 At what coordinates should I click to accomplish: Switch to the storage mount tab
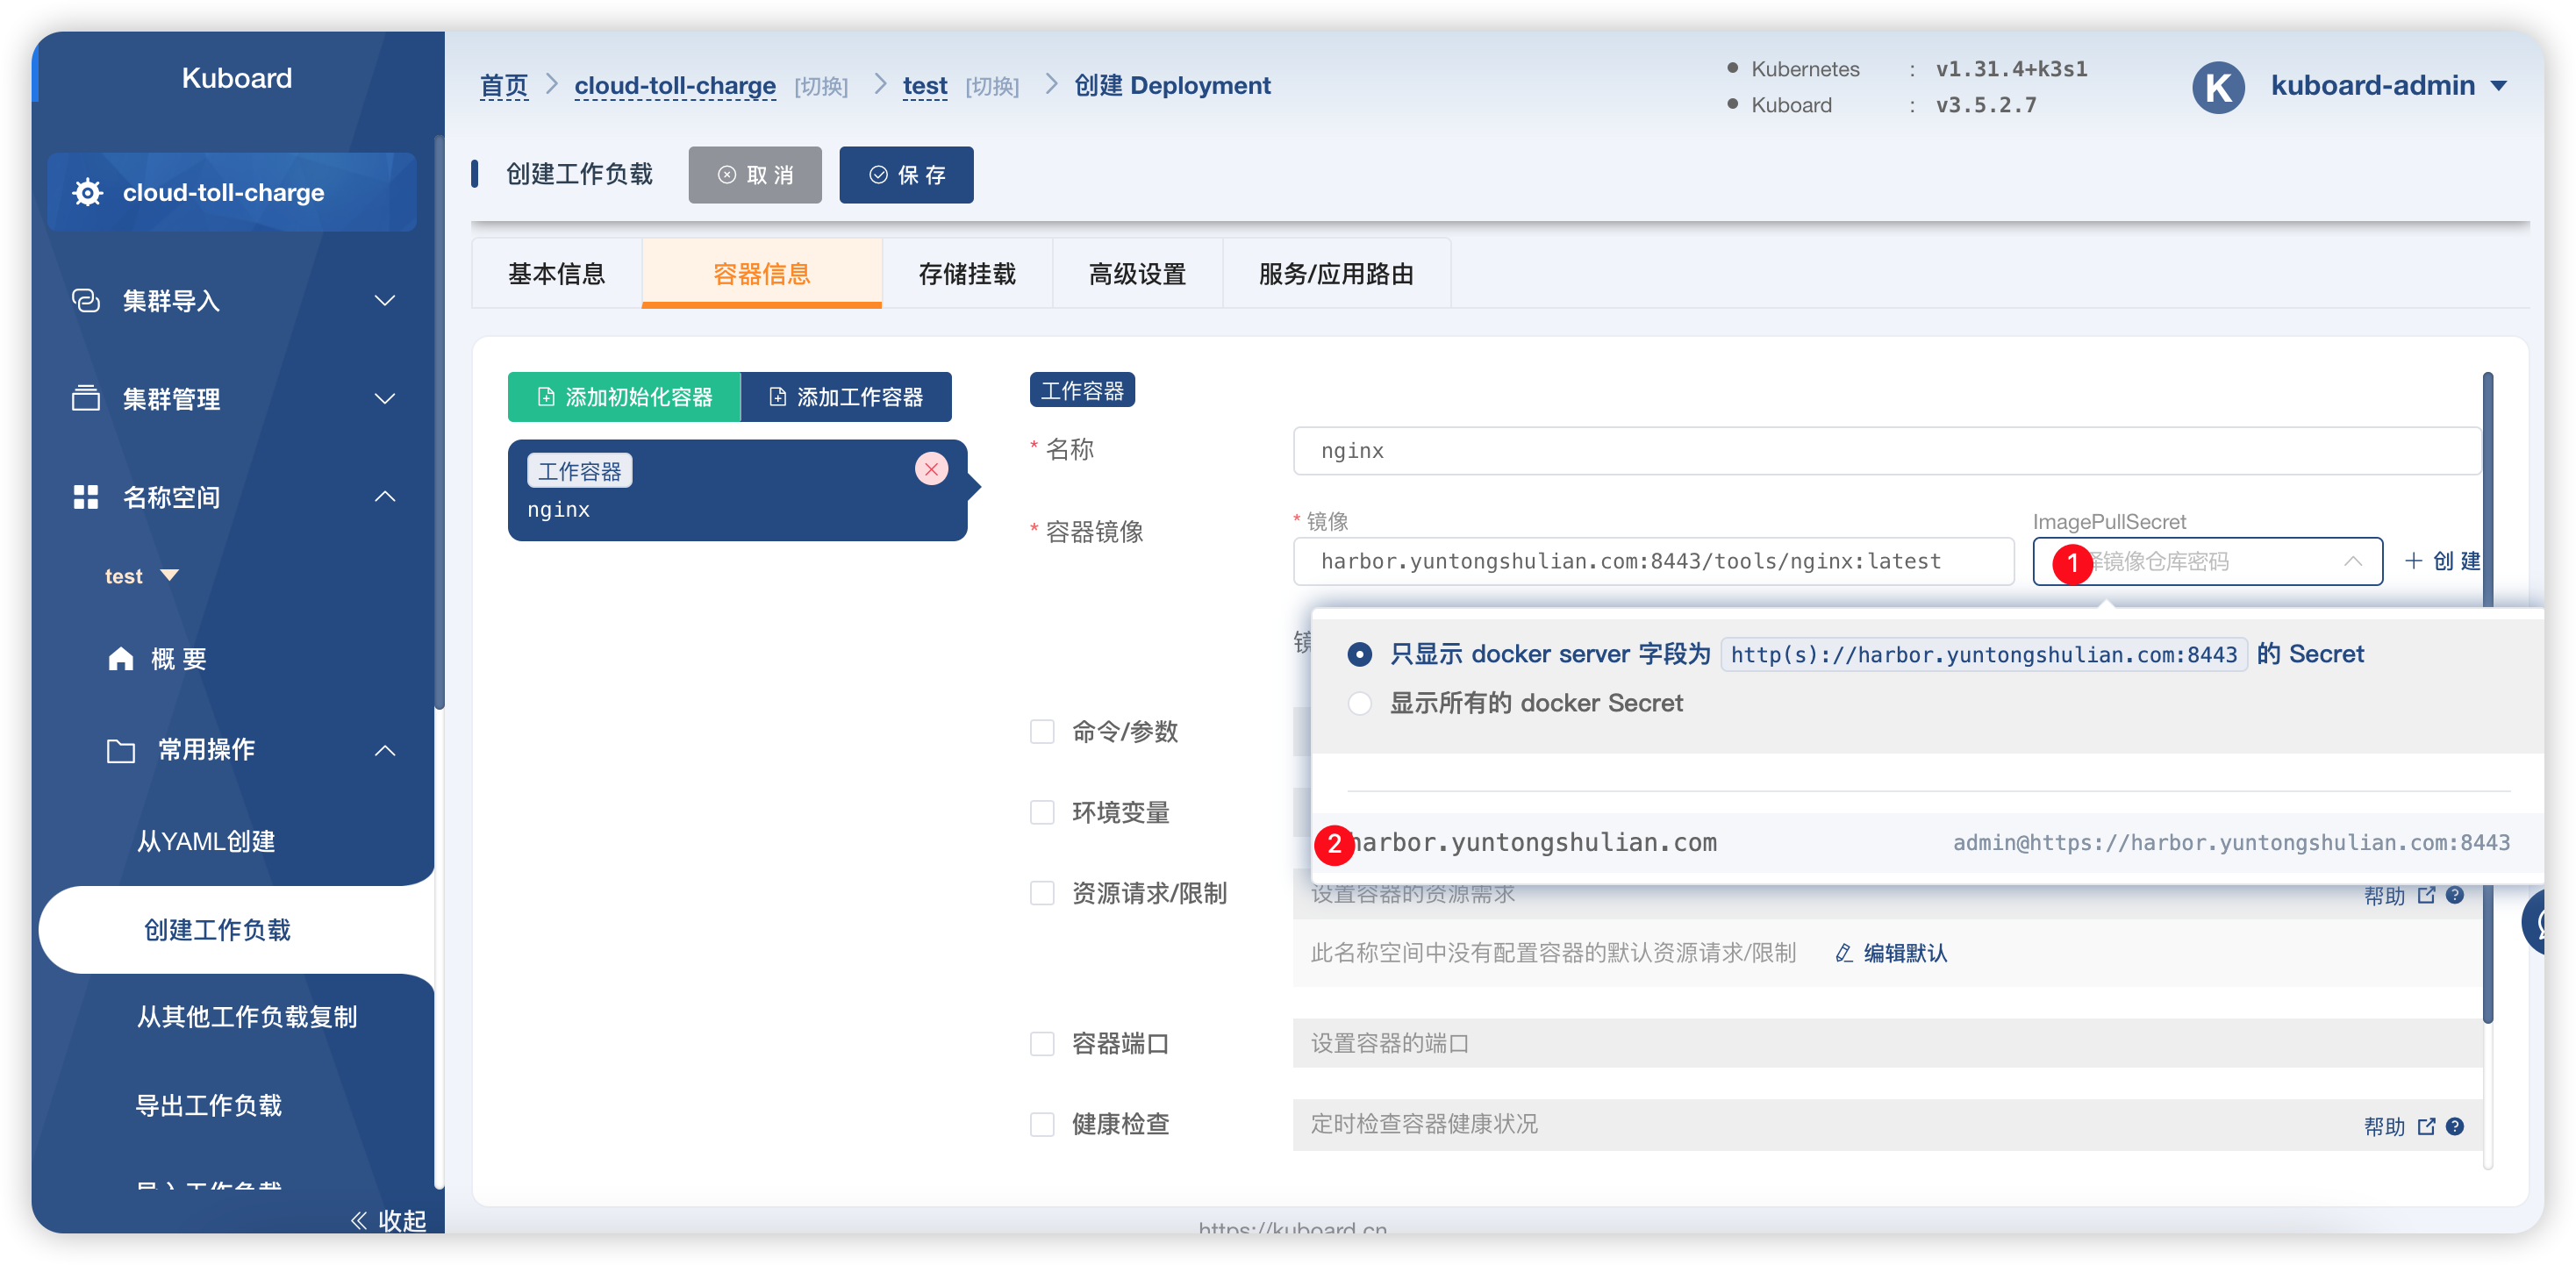pos(967,273)
